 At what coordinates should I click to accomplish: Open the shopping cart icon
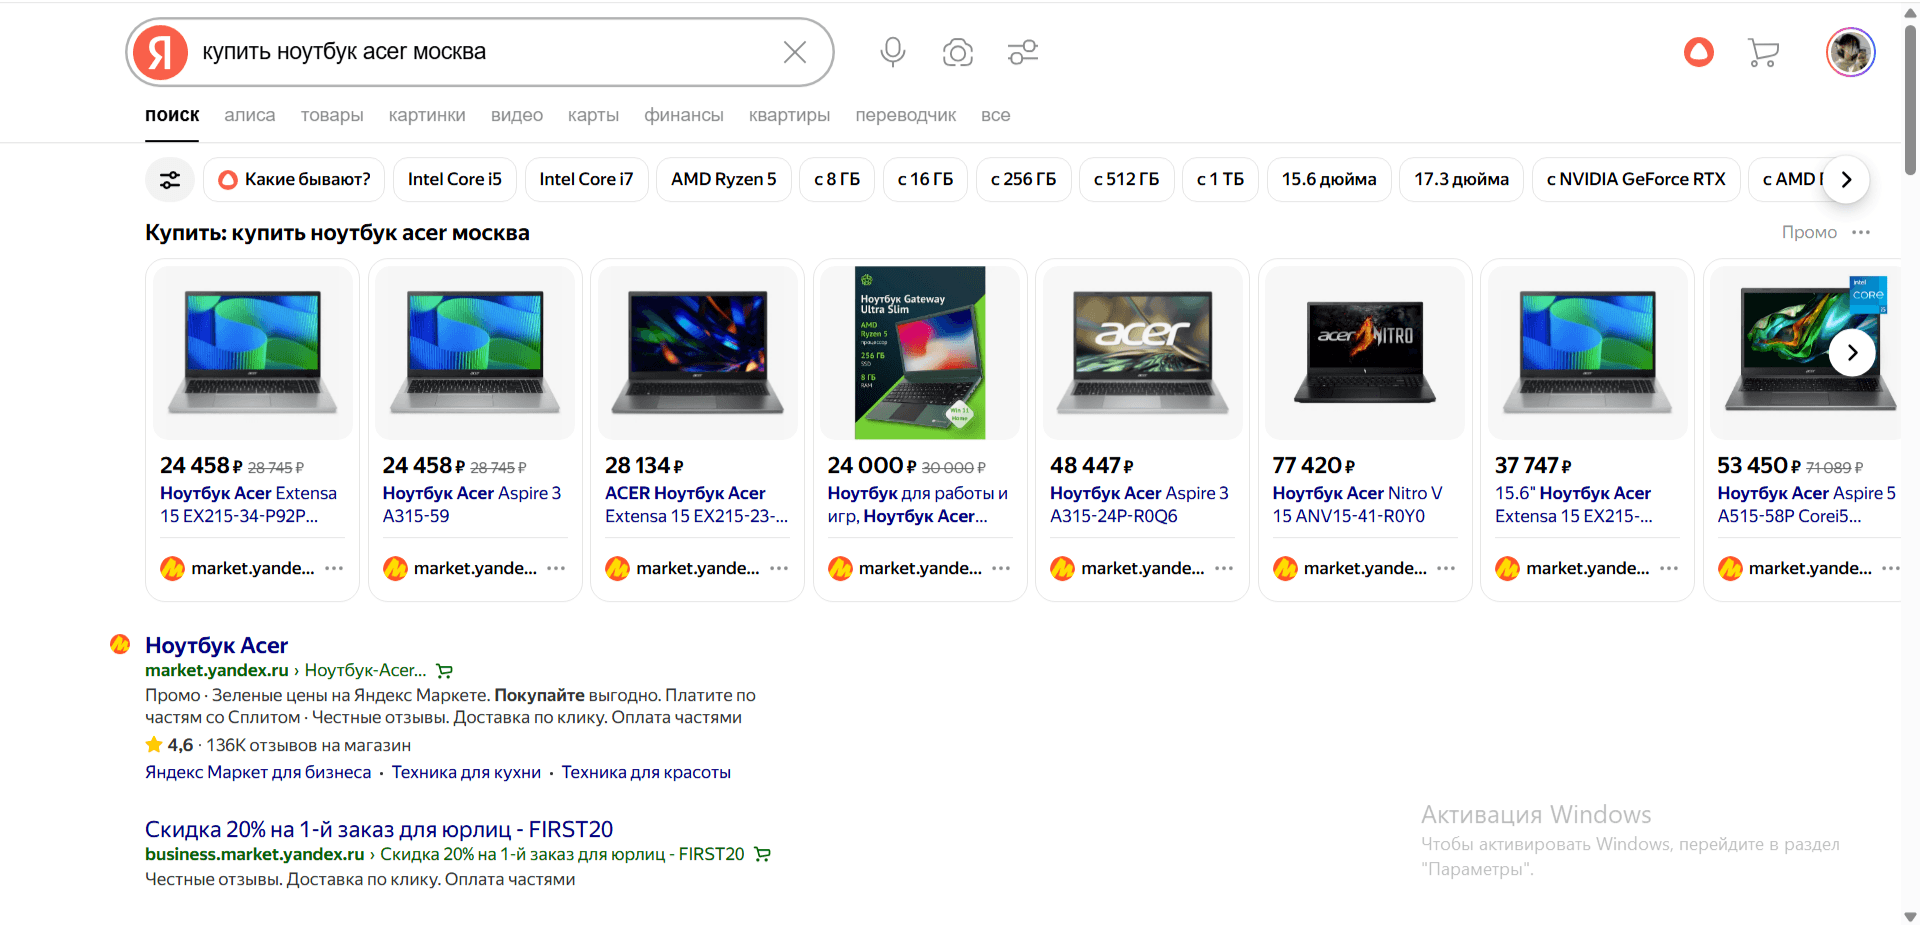coord(1763,52)
